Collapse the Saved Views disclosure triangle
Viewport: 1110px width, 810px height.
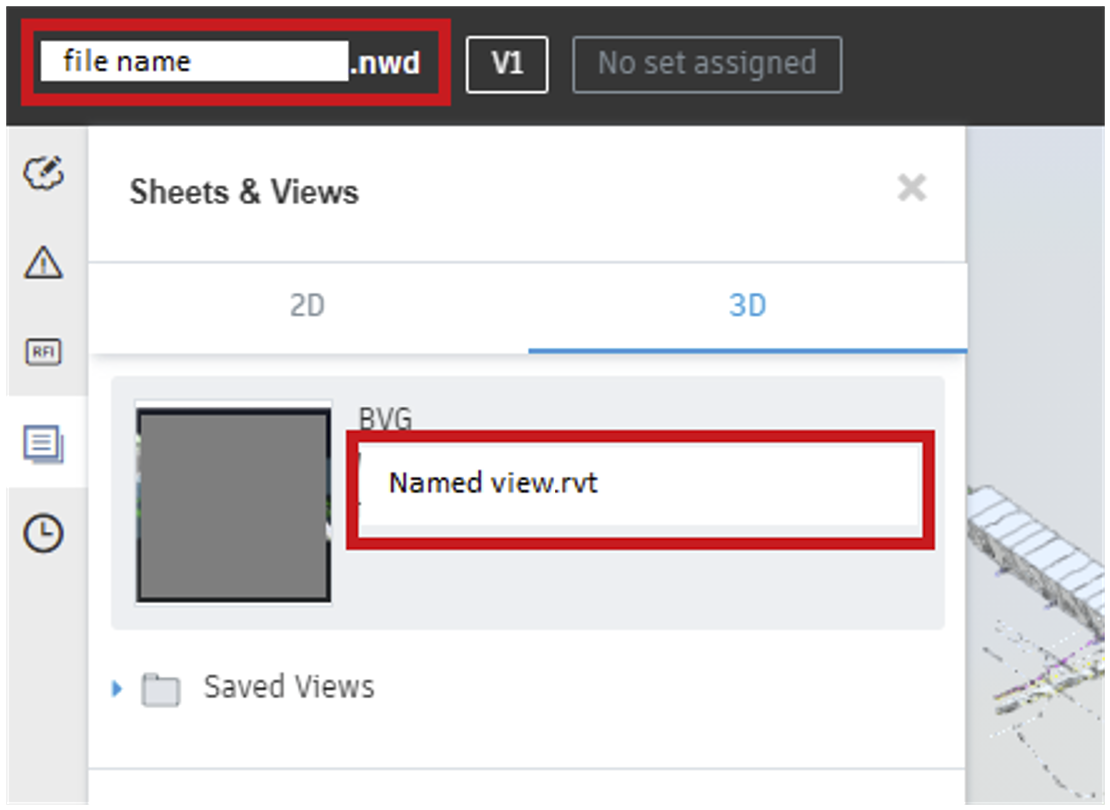pyautogui.click(x=116, y=687)
